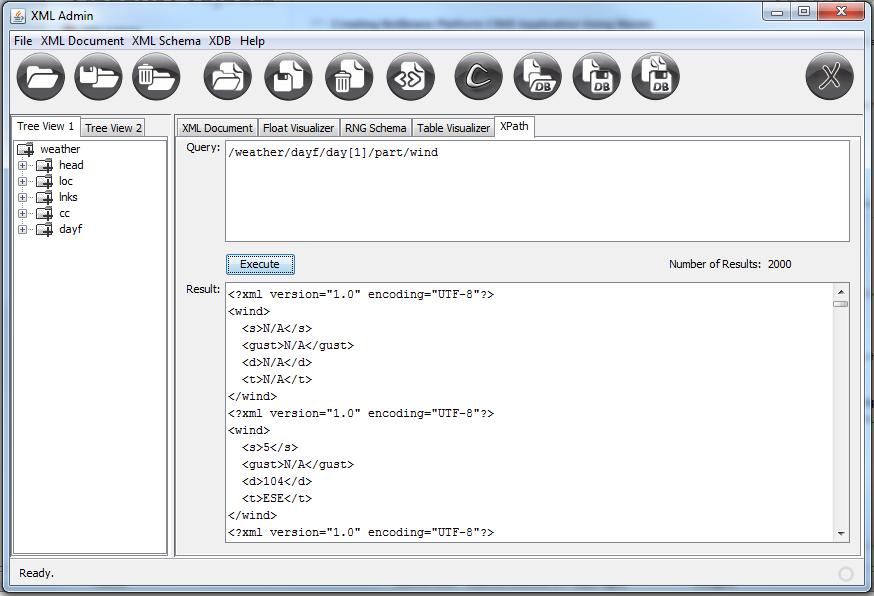This screenshot has height=596, width=874.
Task: Open the XML Schema menu
Action: point(166,41)
